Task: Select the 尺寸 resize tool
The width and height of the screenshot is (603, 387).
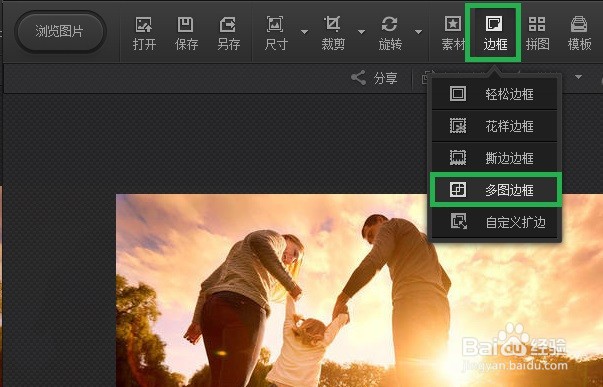Action: pyautogui.click(x=276, y=34)
